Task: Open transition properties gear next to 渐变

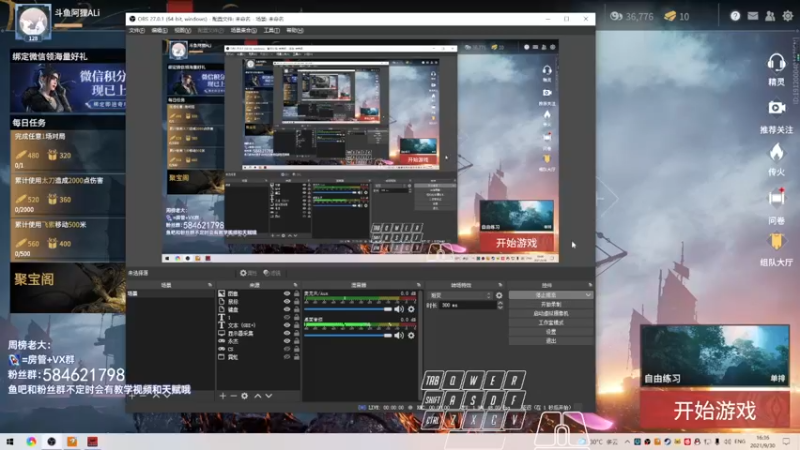Action: 499,295
